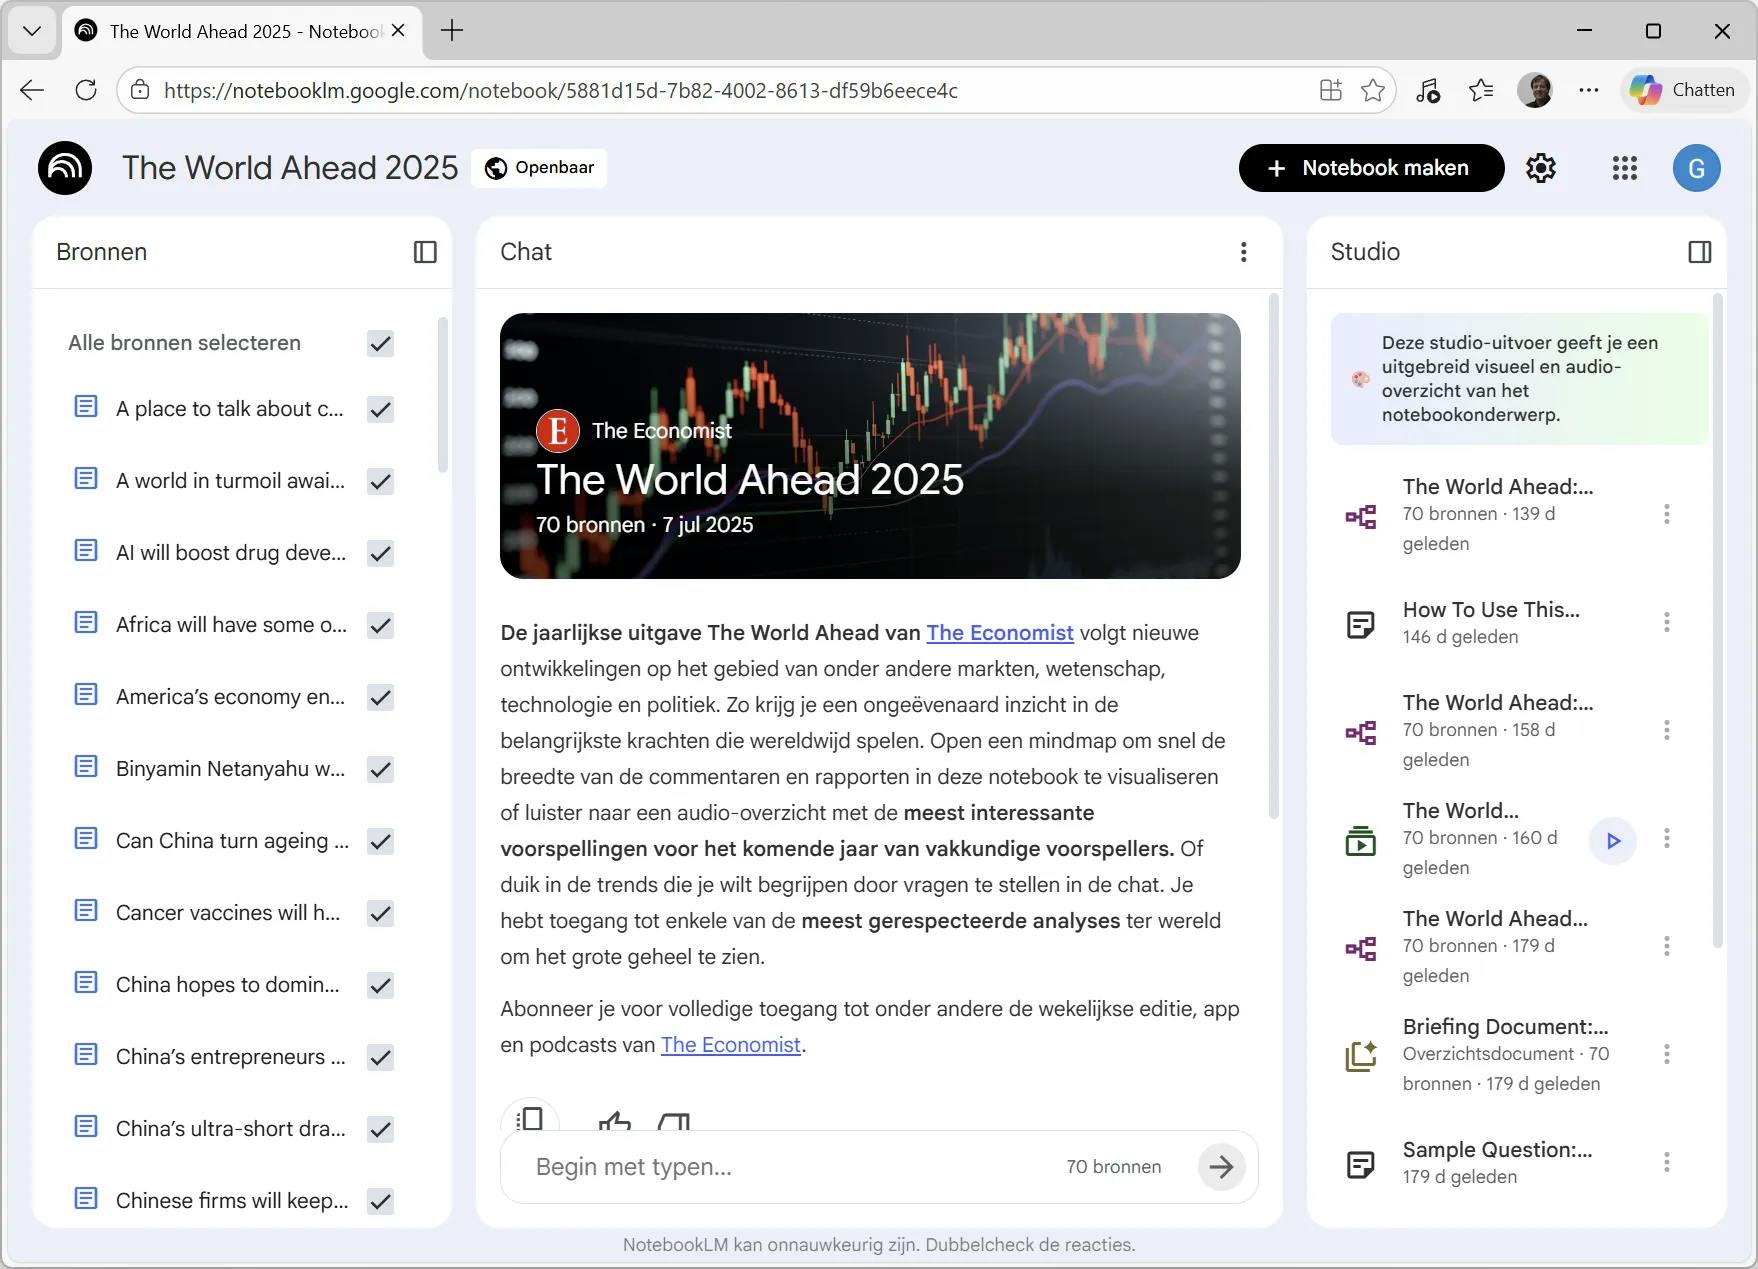
Task: Click the 'Openbaar' visibility chip
Action: point(540,168)
